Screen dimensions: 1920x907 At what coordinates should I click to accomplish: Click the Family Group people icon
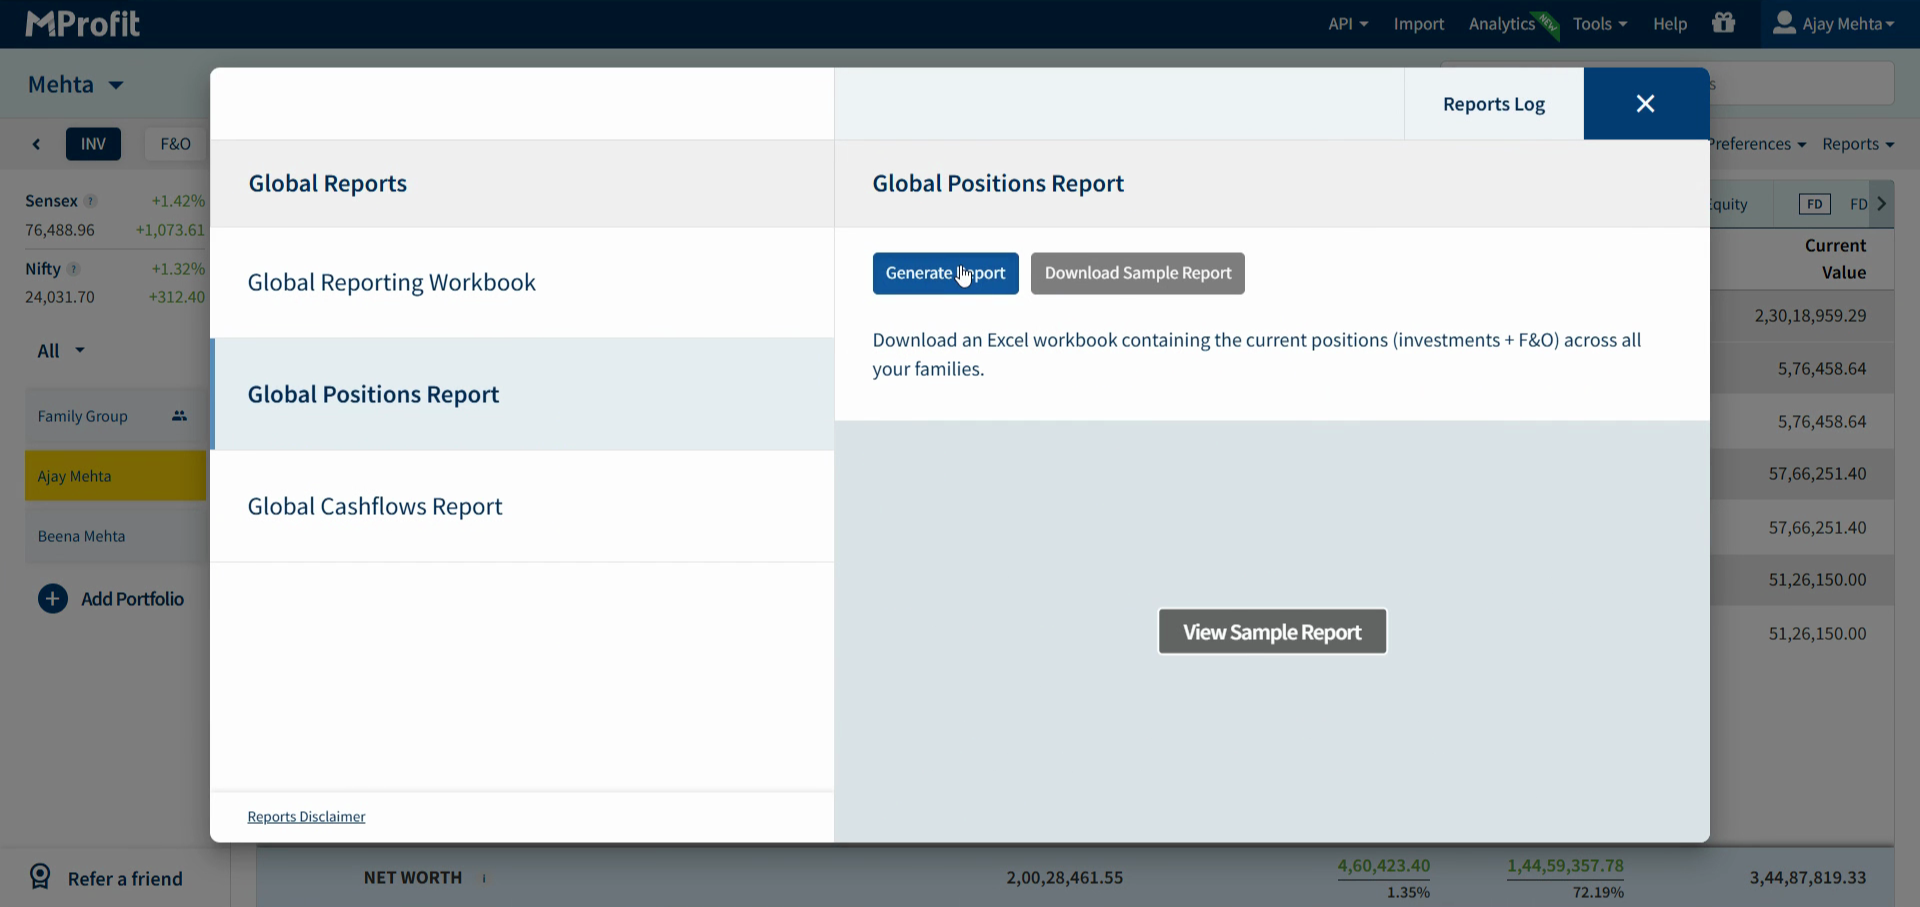pyautogui.click(x=179, y=416)
